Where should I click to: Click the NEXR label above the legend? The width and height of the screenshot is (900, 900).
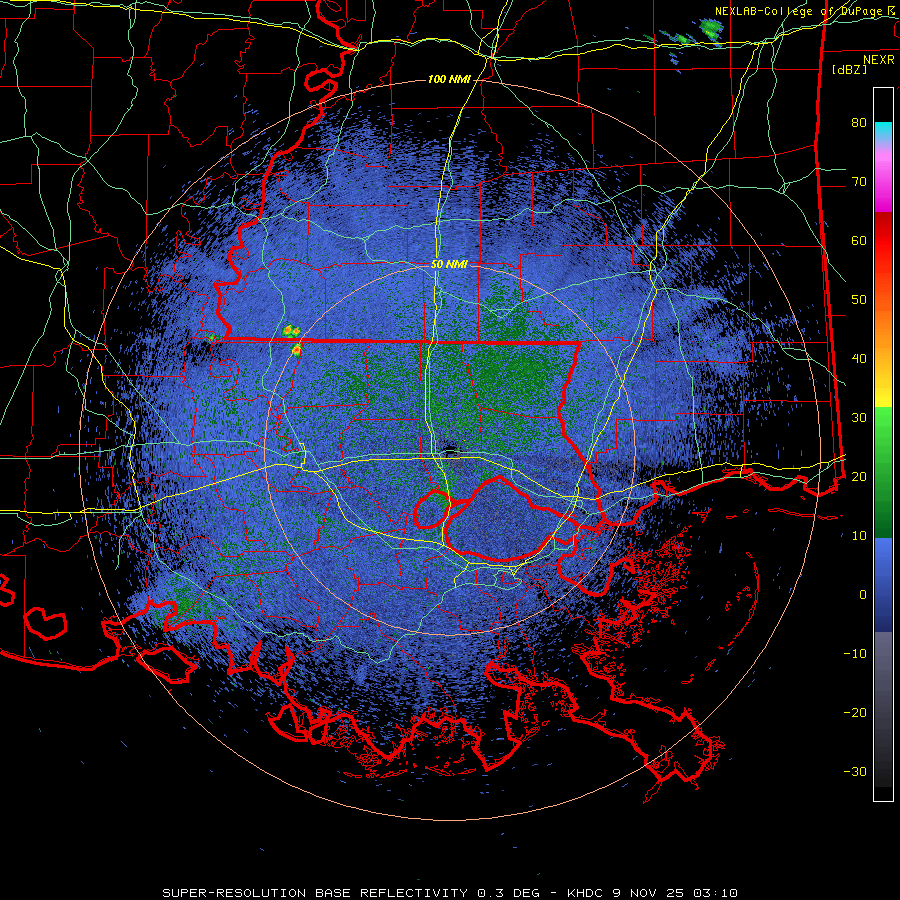point(879,60)
